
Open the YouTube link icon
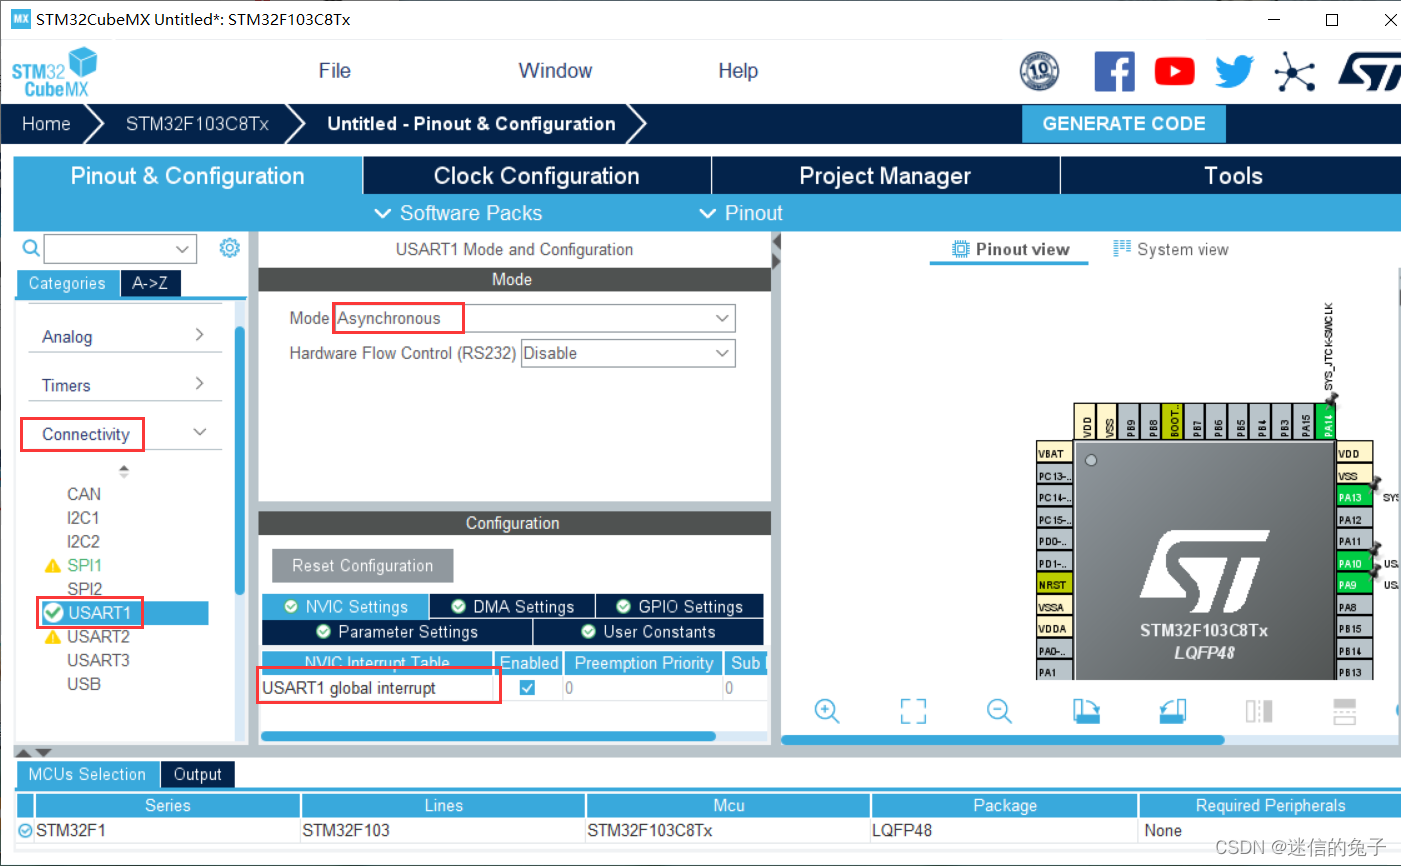click(1174, 71)
